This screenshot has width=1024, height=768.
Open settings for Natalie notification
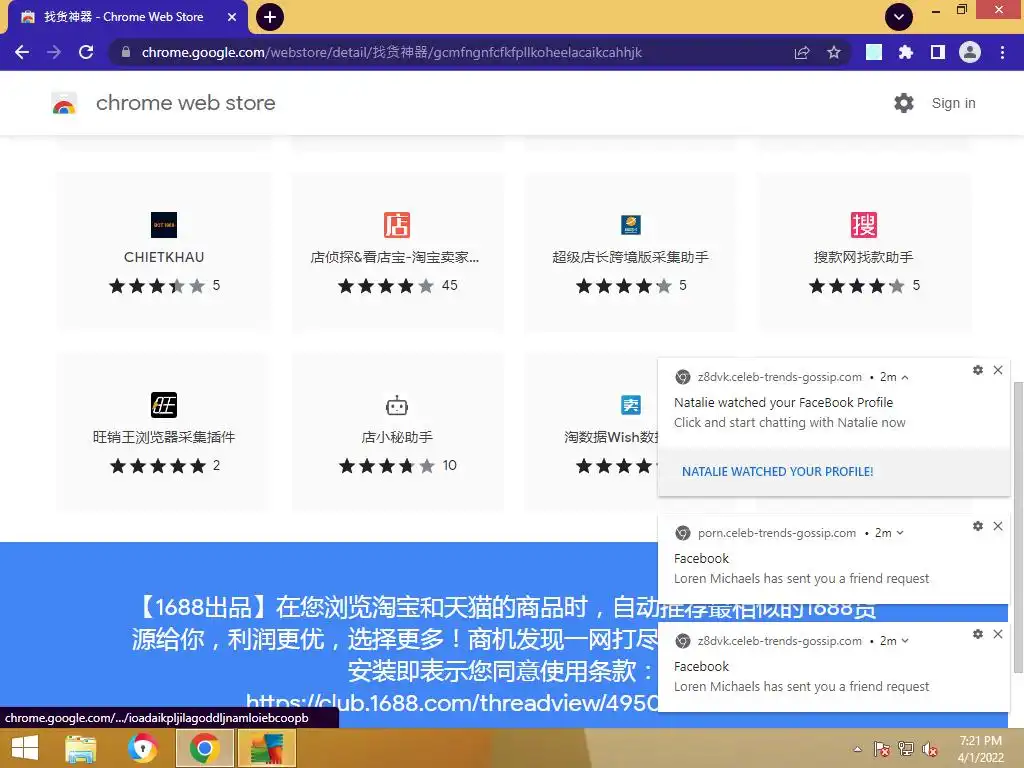978,370
